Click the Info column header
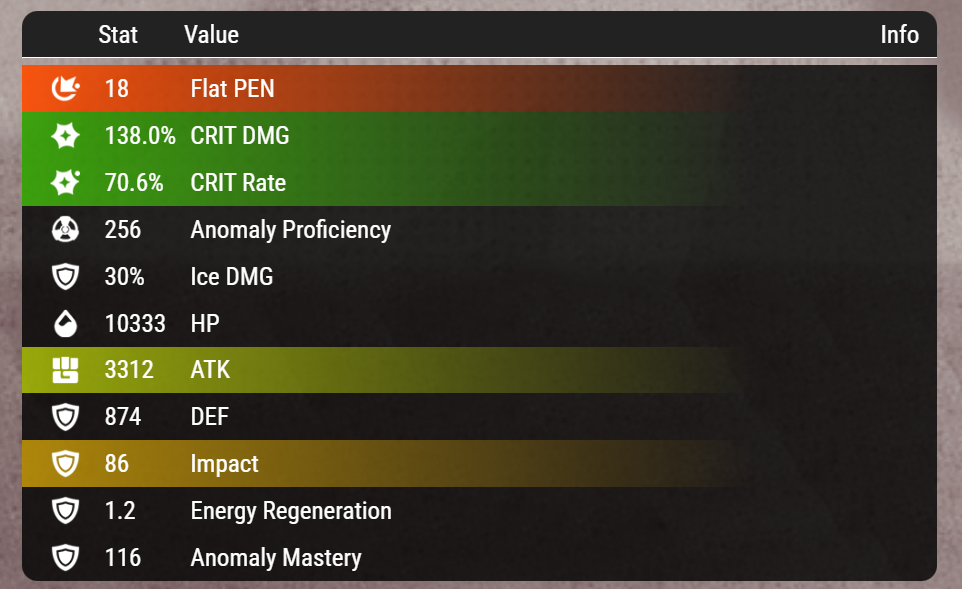The width and height of the screenshot is (962, 589). [899, 34]
